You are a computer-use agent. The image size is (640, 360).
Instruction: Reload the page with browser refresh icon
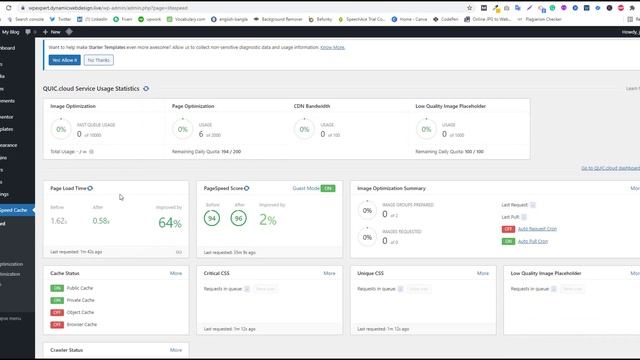click(x=9, y=8)
